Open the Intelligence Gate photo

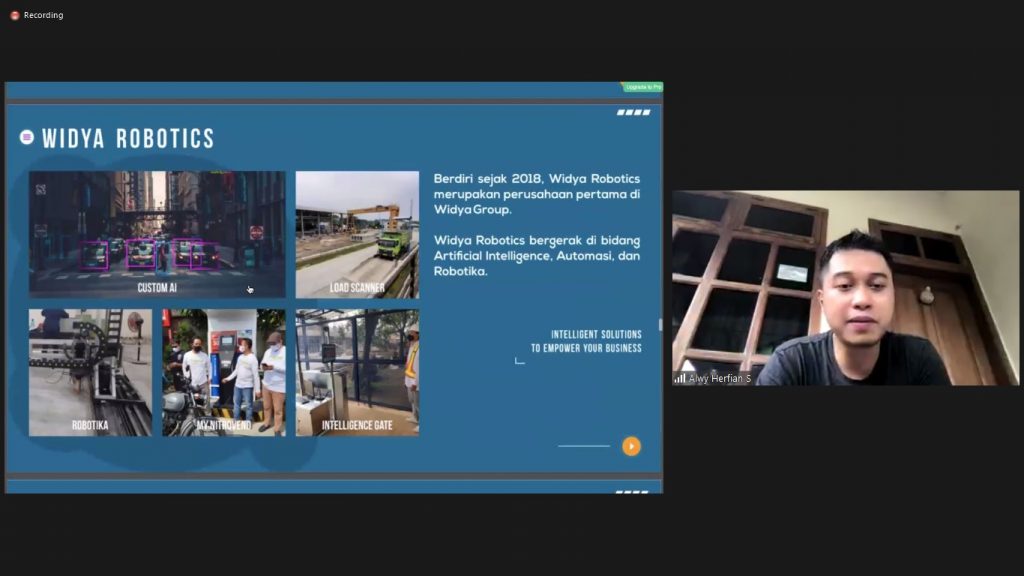(357, 372)
